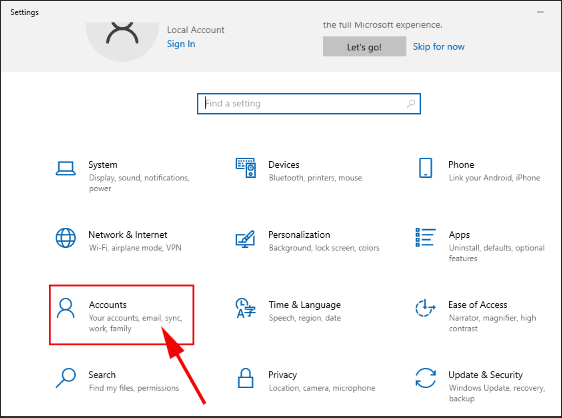Click 'Speech, region, date' text

305,318
